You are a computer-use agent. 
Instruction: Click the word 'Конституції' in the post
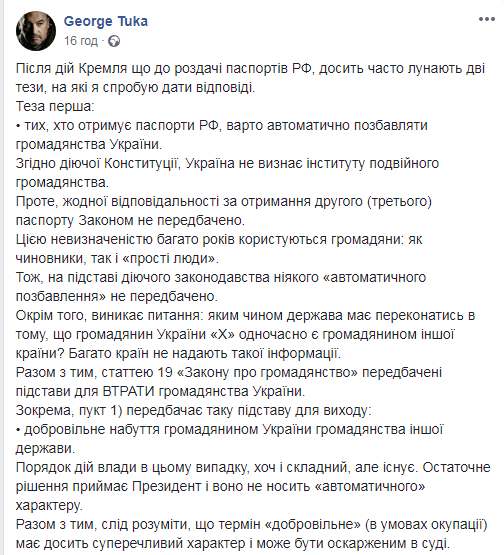click(141, 164)
